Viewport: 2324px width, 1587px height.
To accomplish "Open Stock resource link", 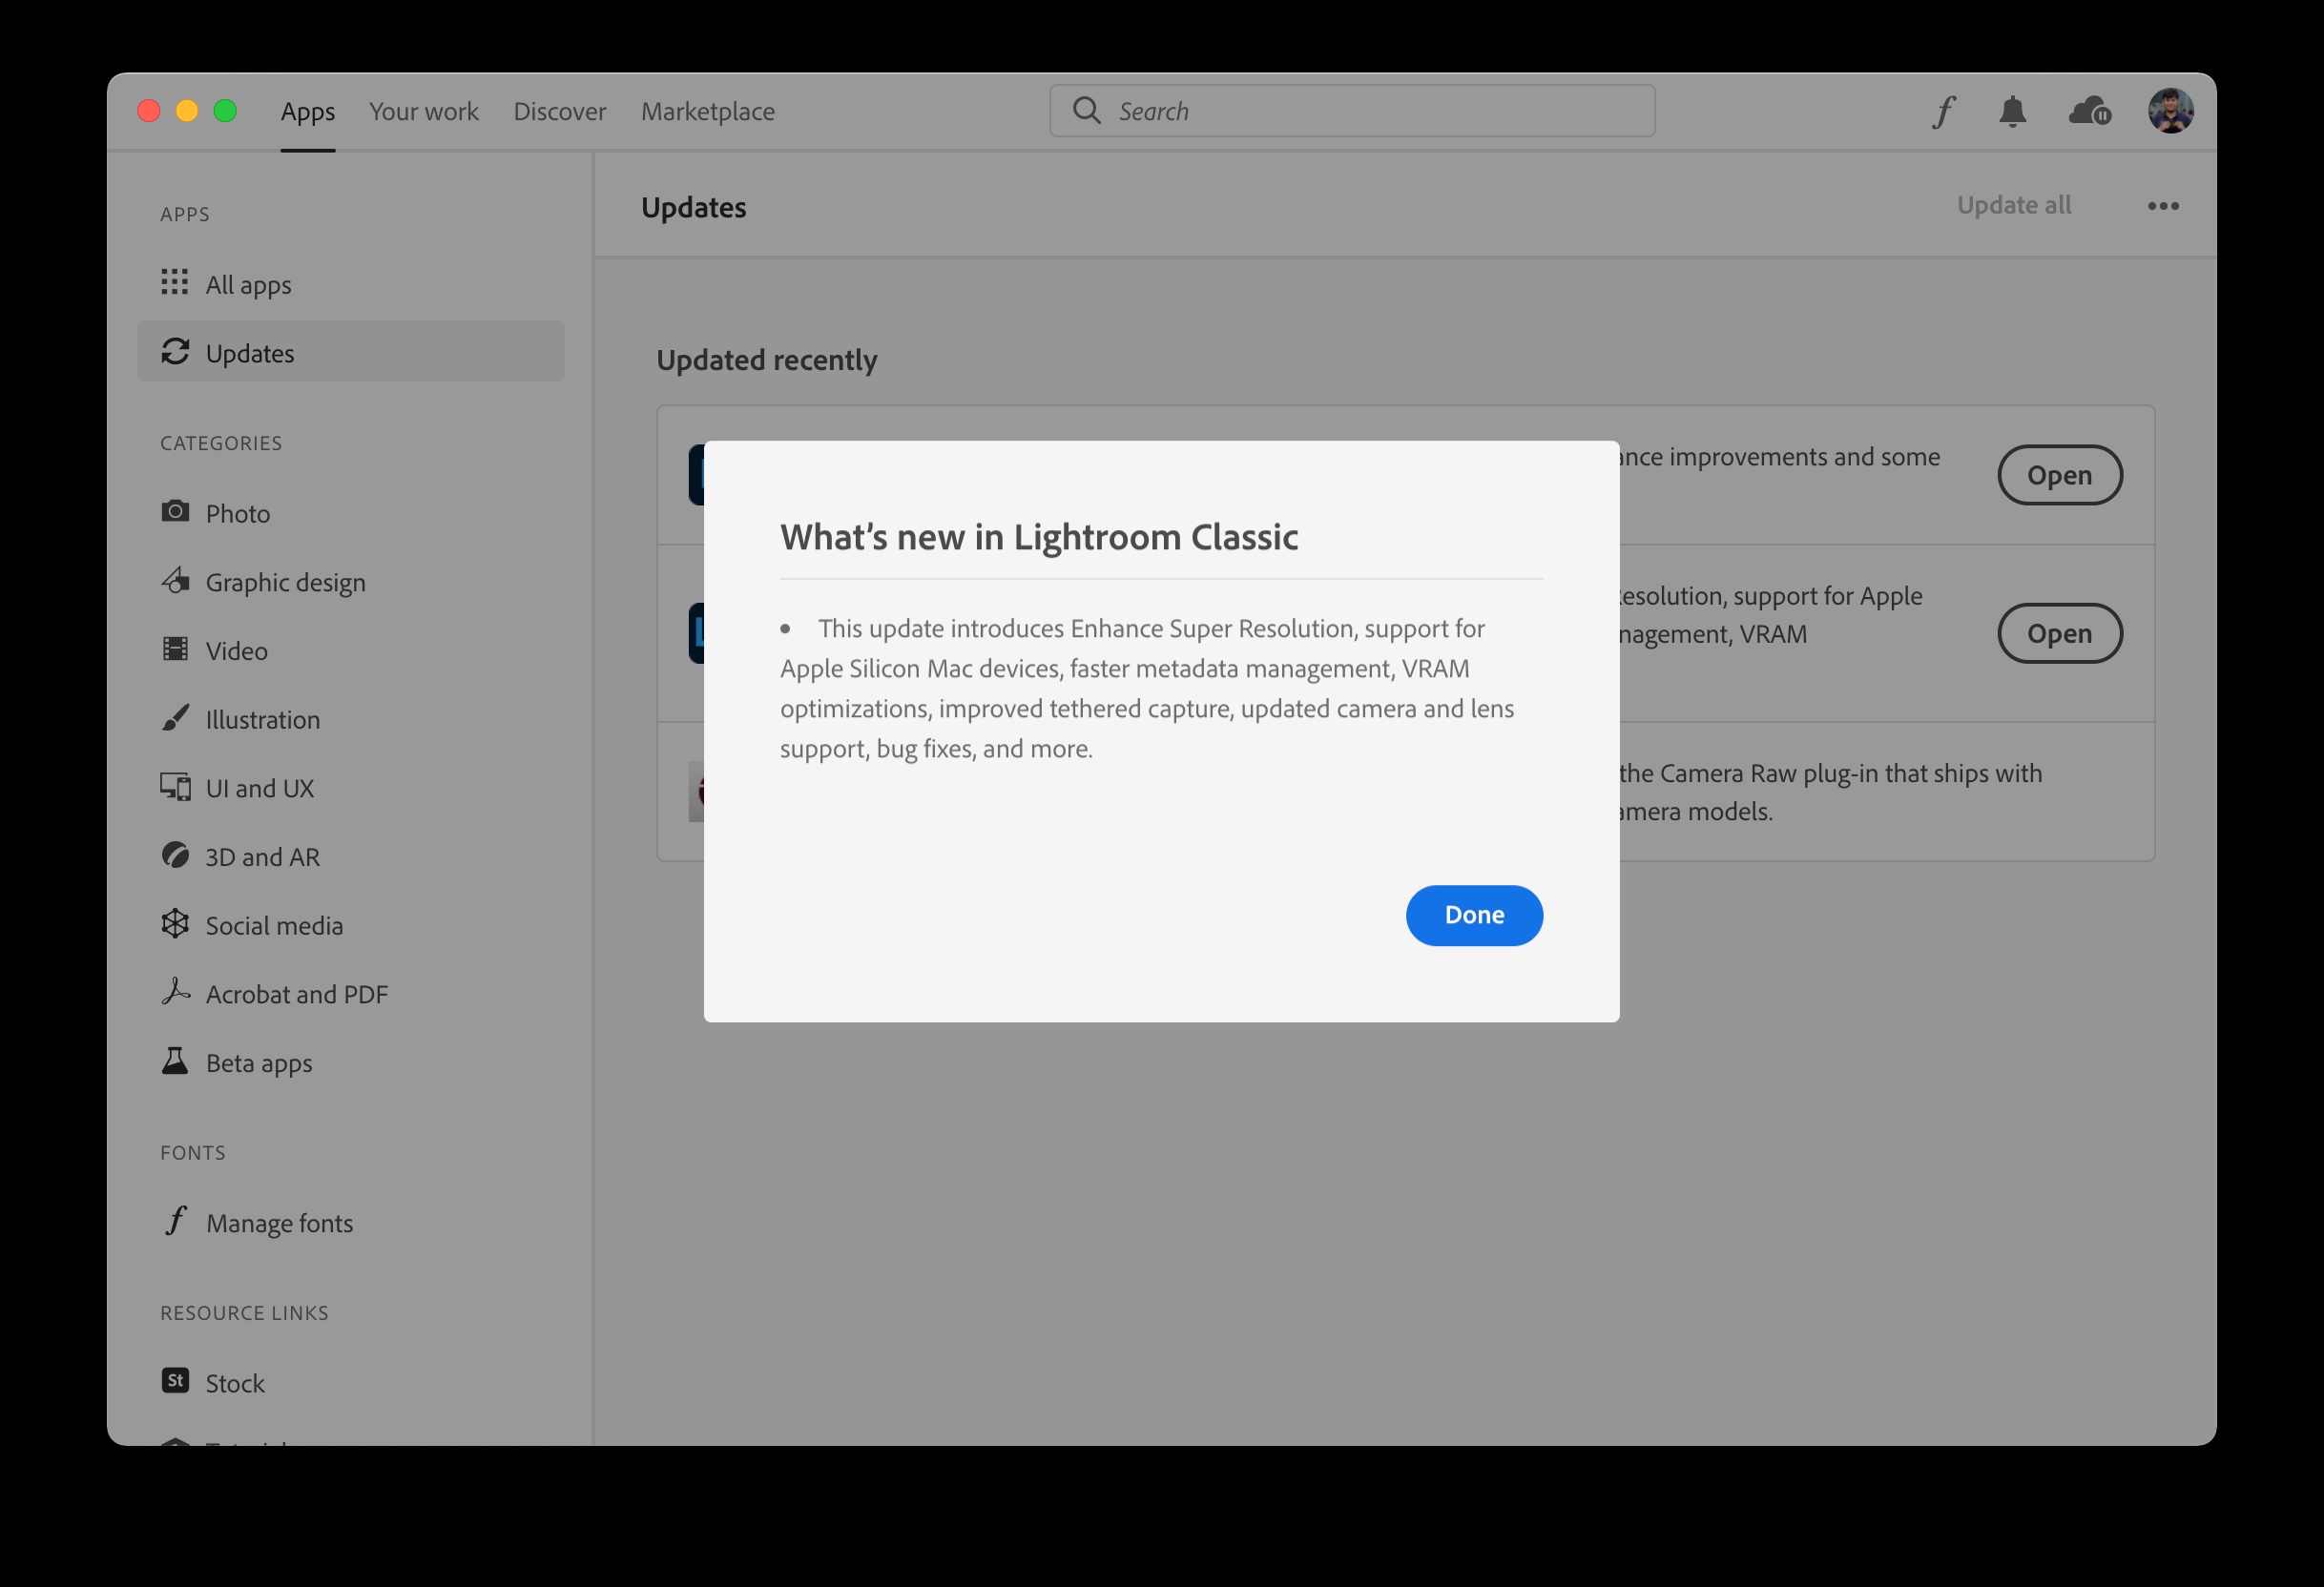I will click(234, 1383).
